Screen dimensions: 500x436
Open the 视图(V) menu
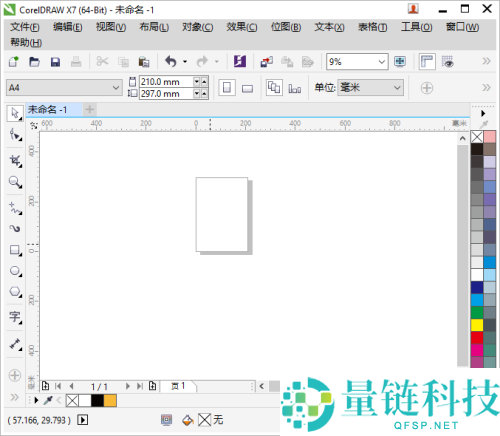pos(111,27)
